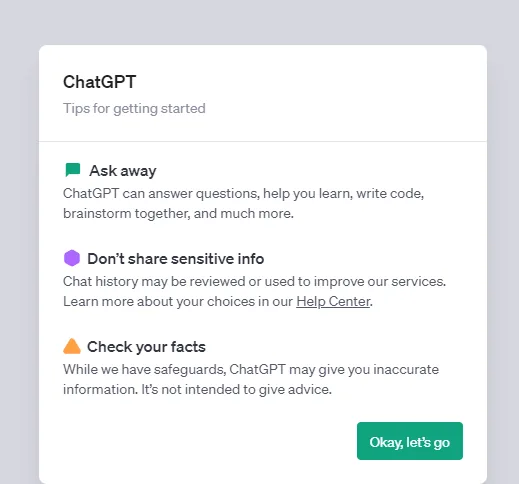Click the ChatGPT dialog title
This screenshot has width=519, height=484.
(x=99, y=82)
